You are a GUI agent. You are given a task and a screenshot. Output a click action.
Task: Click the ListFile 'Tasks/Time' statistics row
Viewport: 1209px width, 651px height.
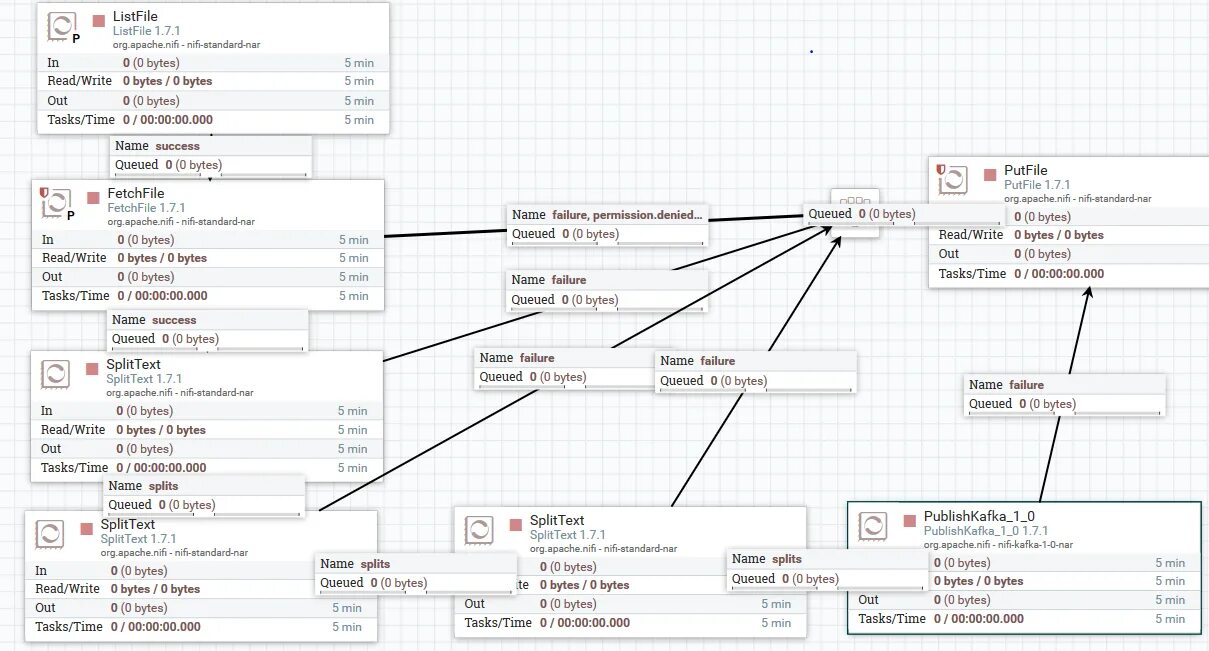tap(211, 120)
